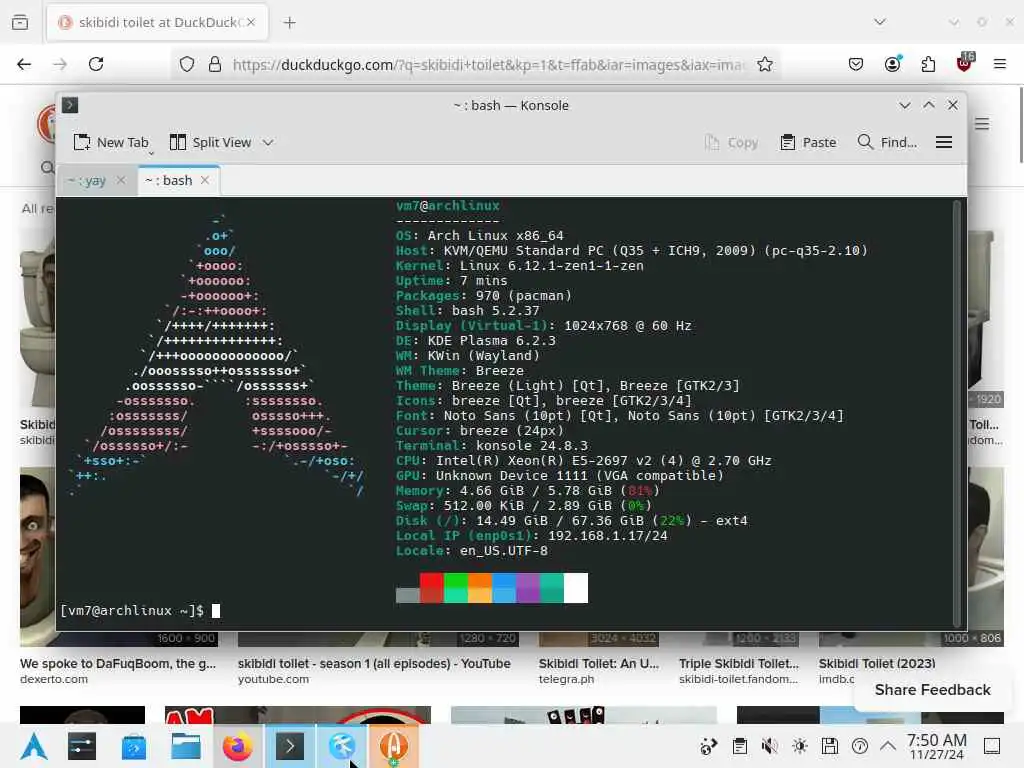The image size is (1024, 768).
Task: Open Find in Konsole toolbar
Action: point(887,142)
